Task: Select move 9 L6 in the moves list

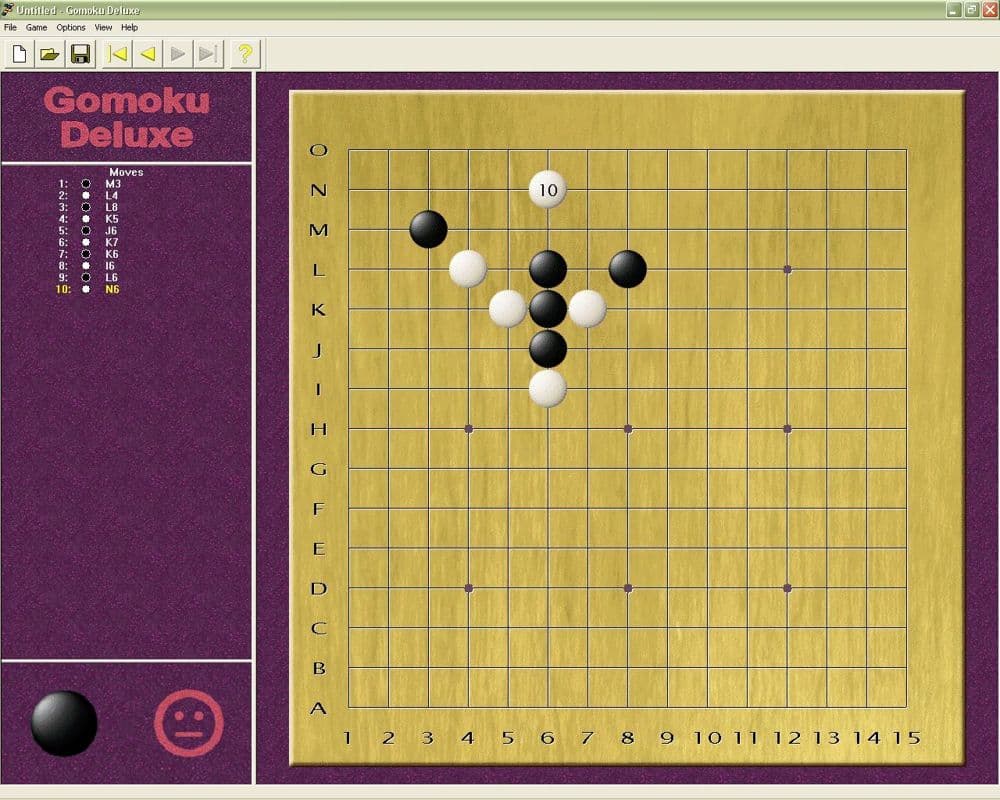Action: click(89, 277)
